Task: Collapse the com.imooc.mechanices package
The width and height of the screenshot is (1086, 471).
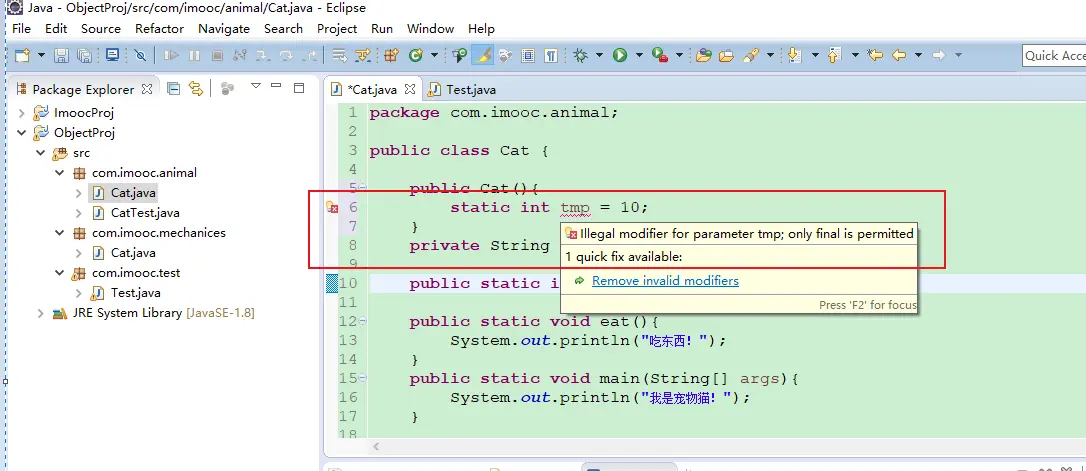Action: pyautogui.click(x=60, y=233)
